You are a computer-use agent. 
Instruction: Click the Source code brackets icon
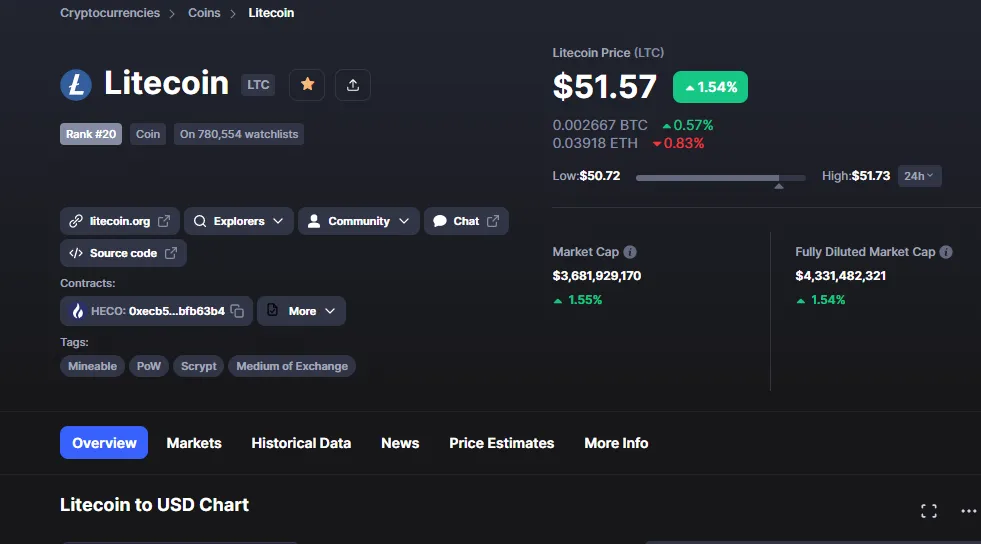[76, 253]
